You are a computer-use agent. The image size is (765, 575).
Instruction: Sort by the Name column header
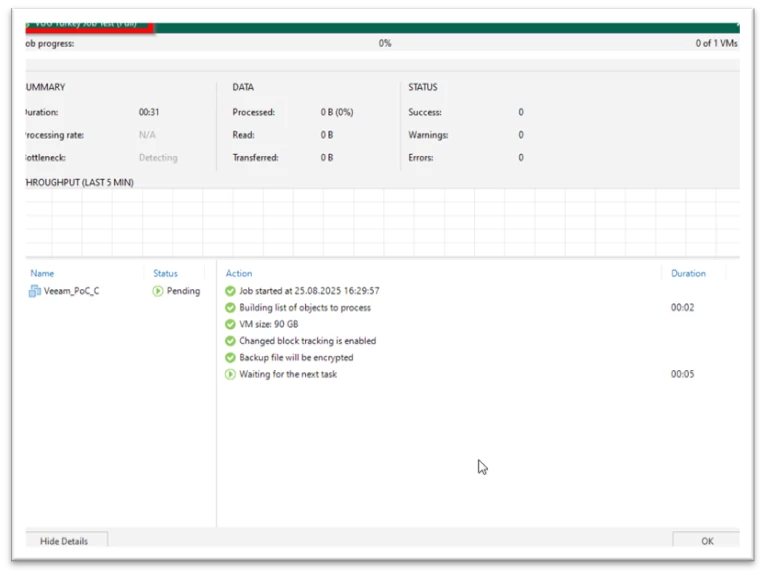pyautogui.click(x=42, y=273)
